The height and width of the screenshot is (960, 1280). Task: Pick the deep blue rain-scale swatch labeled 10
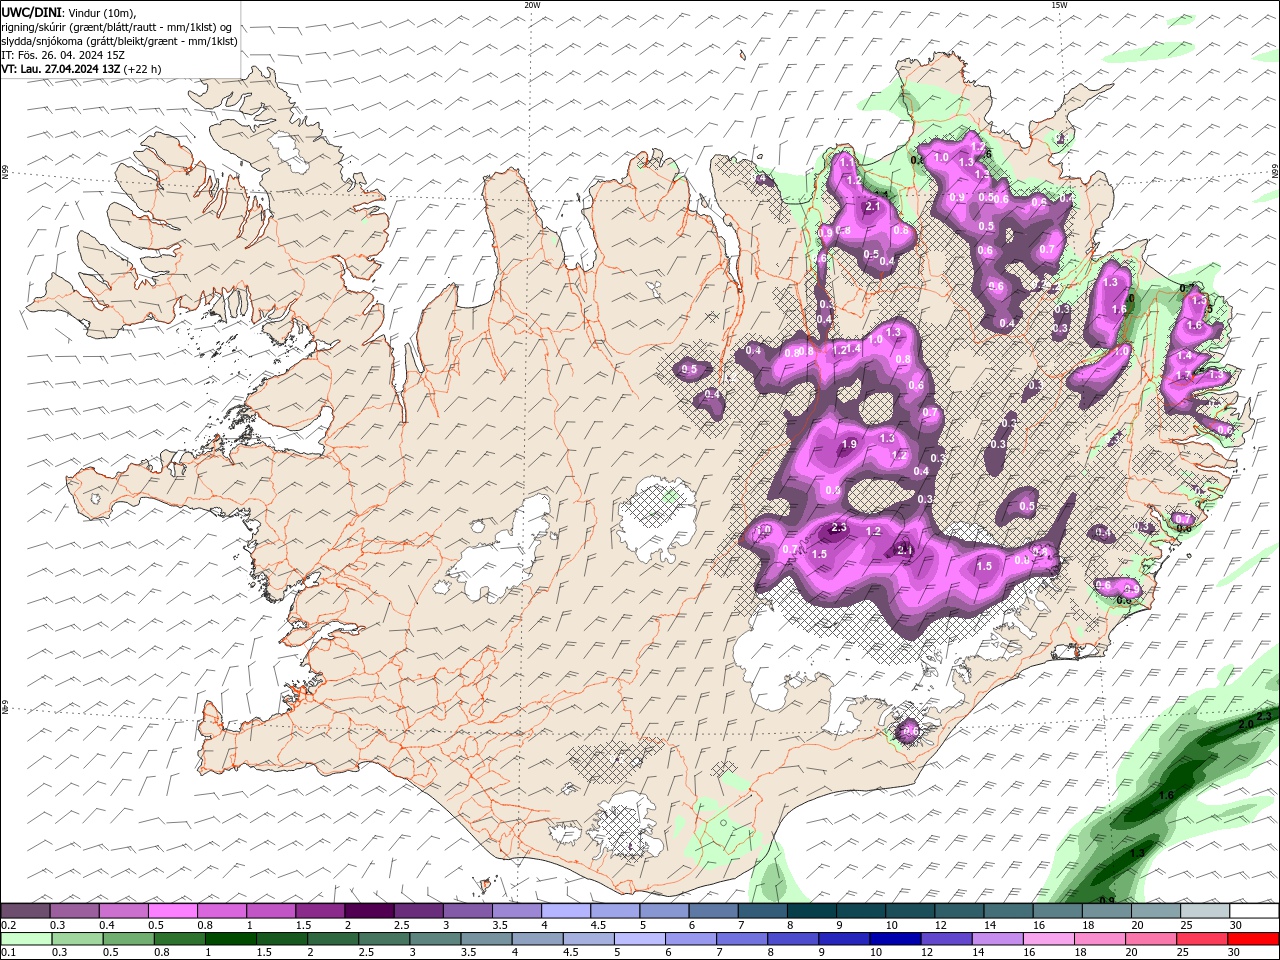pos(895,939)
